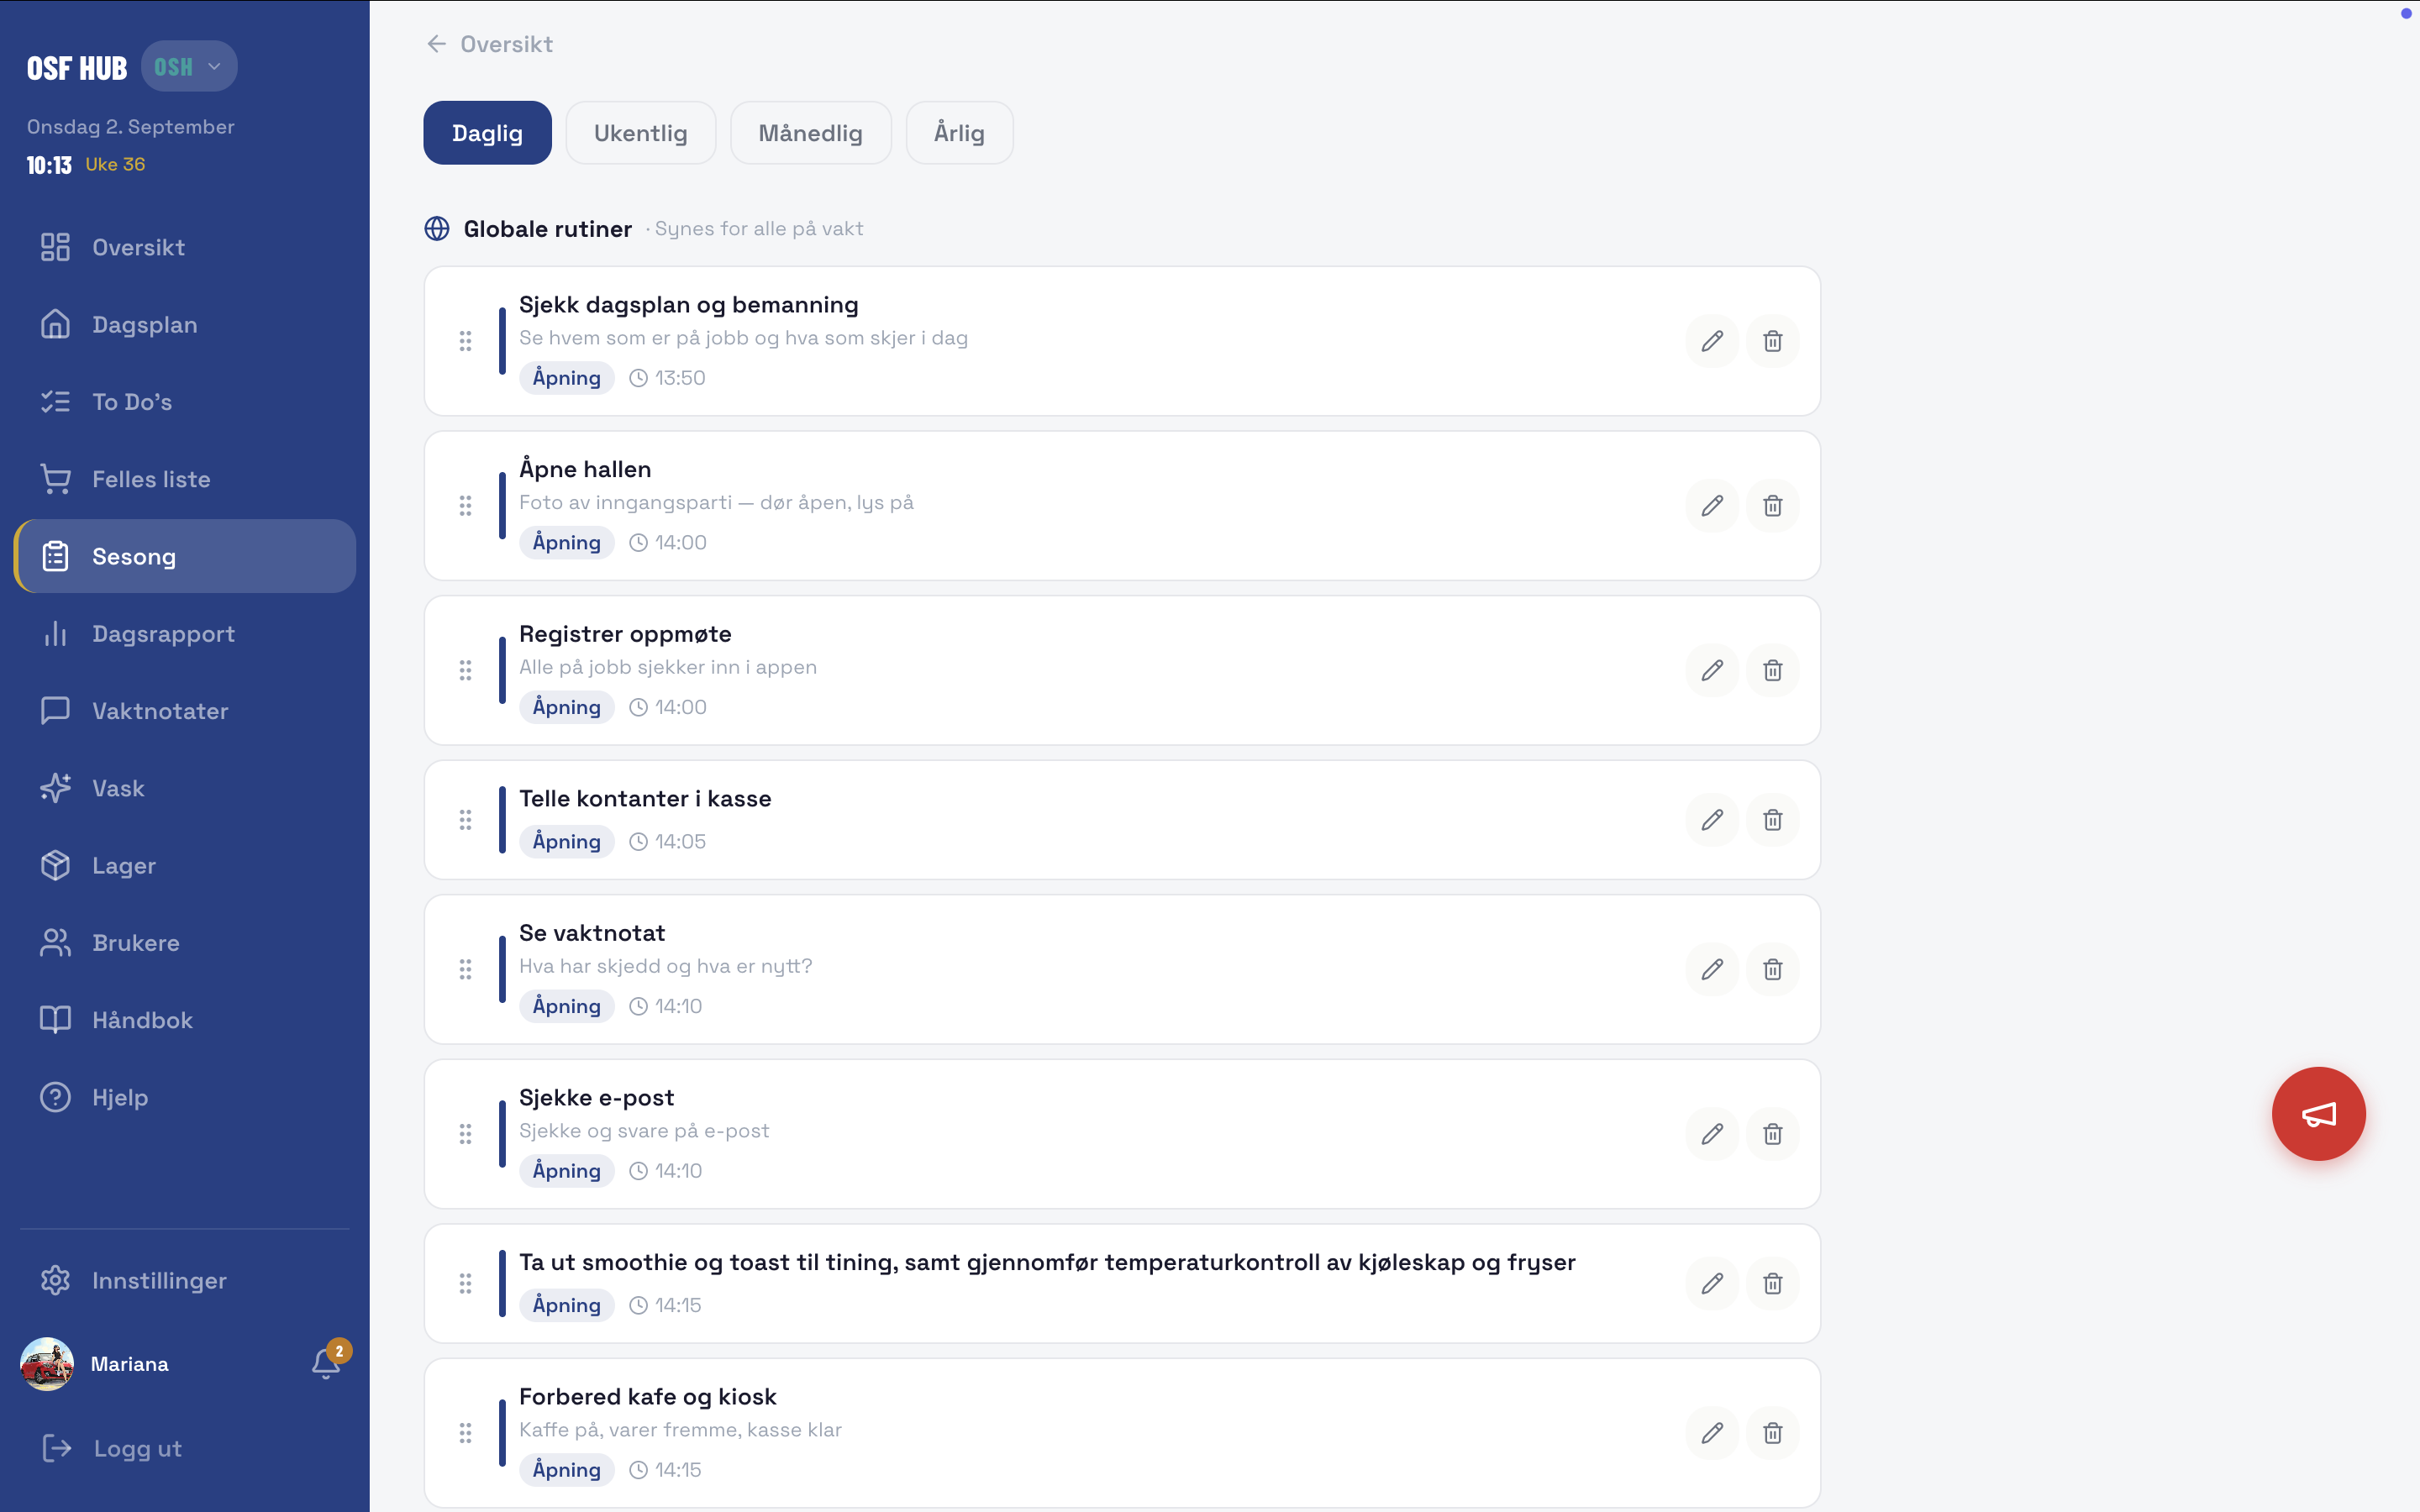
Task: Open Brukere in the sidebar
Action: point(185,943)
